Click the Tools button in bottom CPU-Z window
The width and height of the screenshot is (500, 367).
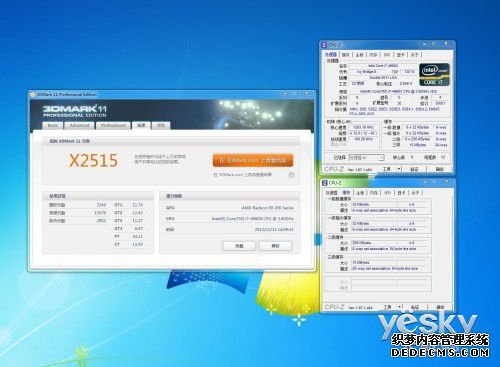pyautogui.click(x=388, y=307)
